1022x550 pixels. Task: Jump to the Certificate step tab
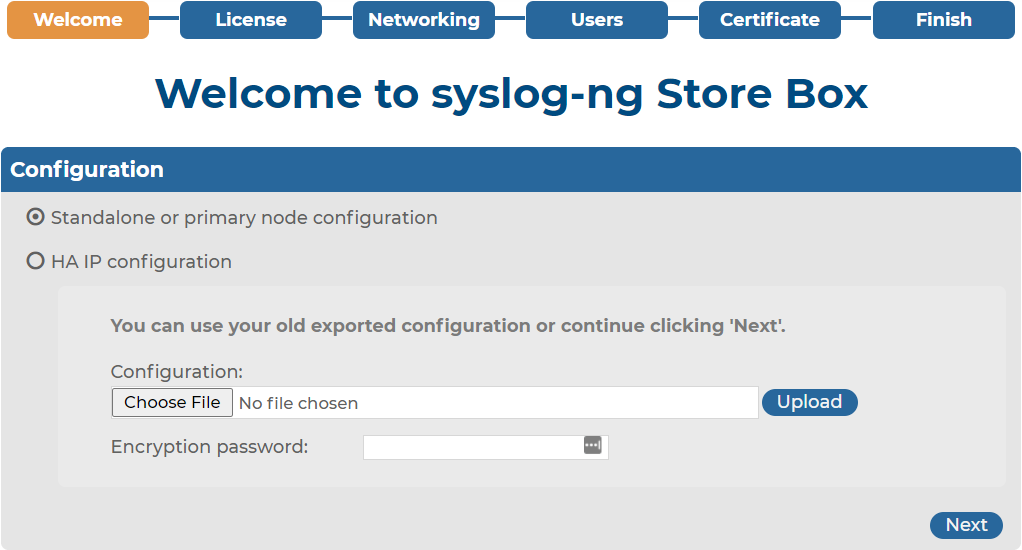[770, 20]
